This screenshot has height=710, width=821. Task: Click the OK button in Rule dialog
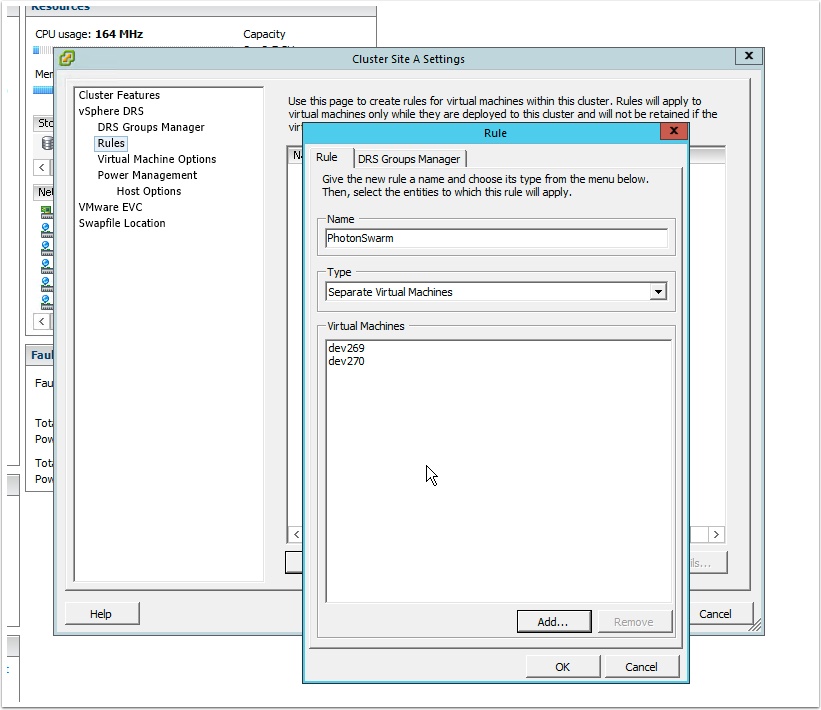coord(562,667)
